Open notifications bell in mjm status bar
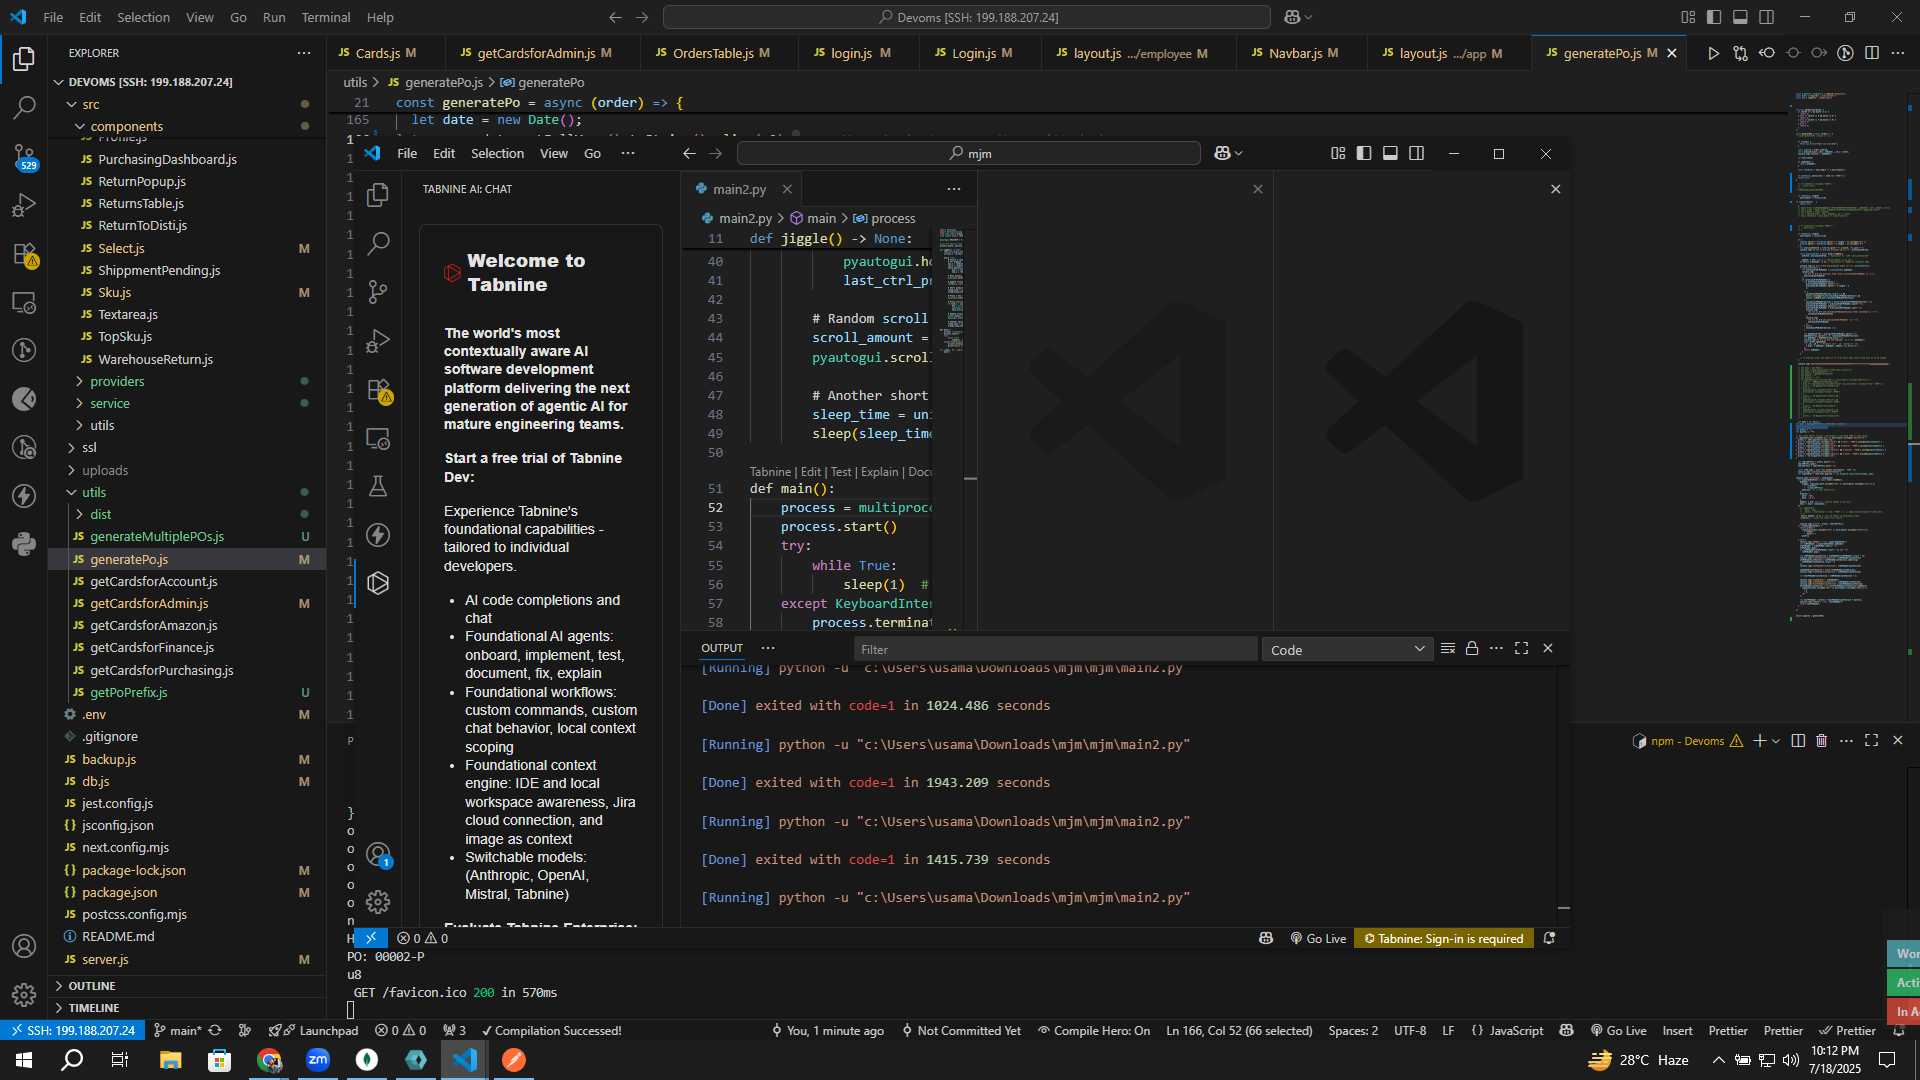The image size is (1920, 1080). 1549,938
